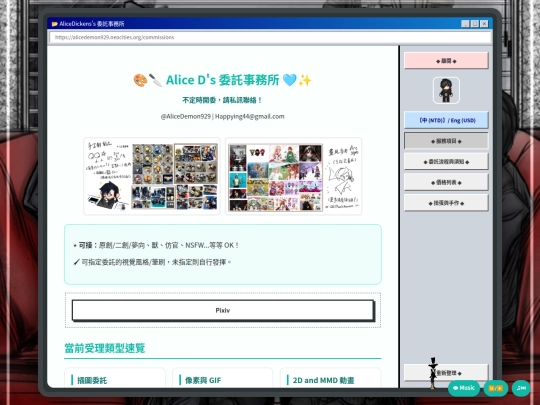Close the AliceDickens's 委託事務所 window
This screenshot has width=540, height=405.
[484, 23]
